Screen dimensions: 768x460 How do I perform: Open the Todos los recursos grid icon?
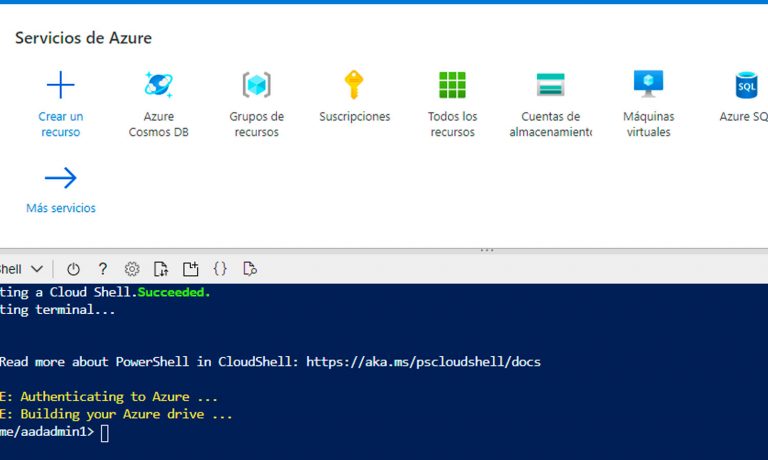(x=452, y=85)
